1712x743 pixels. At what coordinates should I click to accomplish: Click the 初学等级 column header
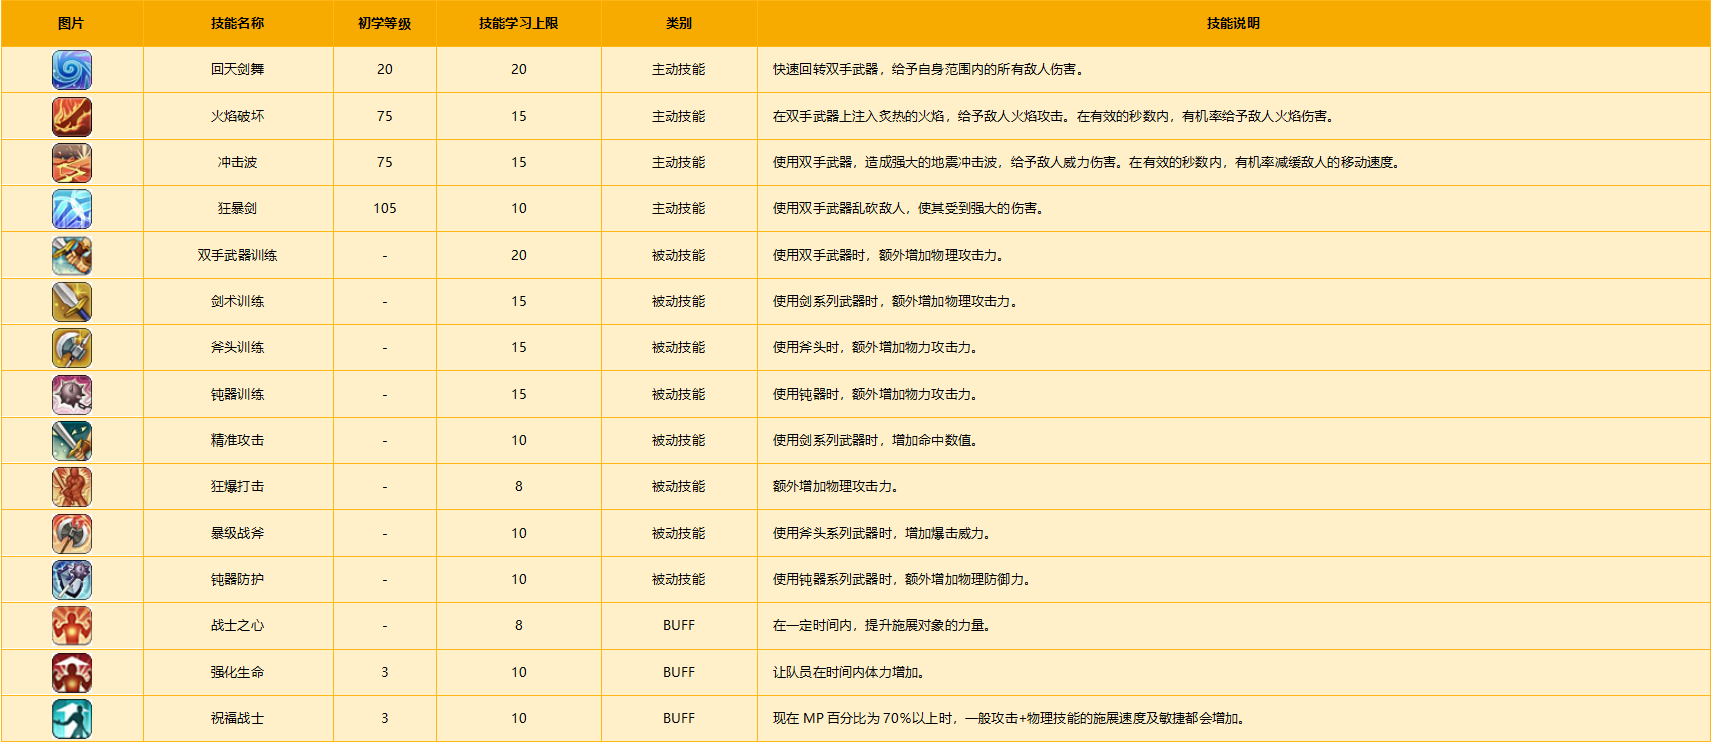pos(385,23)
